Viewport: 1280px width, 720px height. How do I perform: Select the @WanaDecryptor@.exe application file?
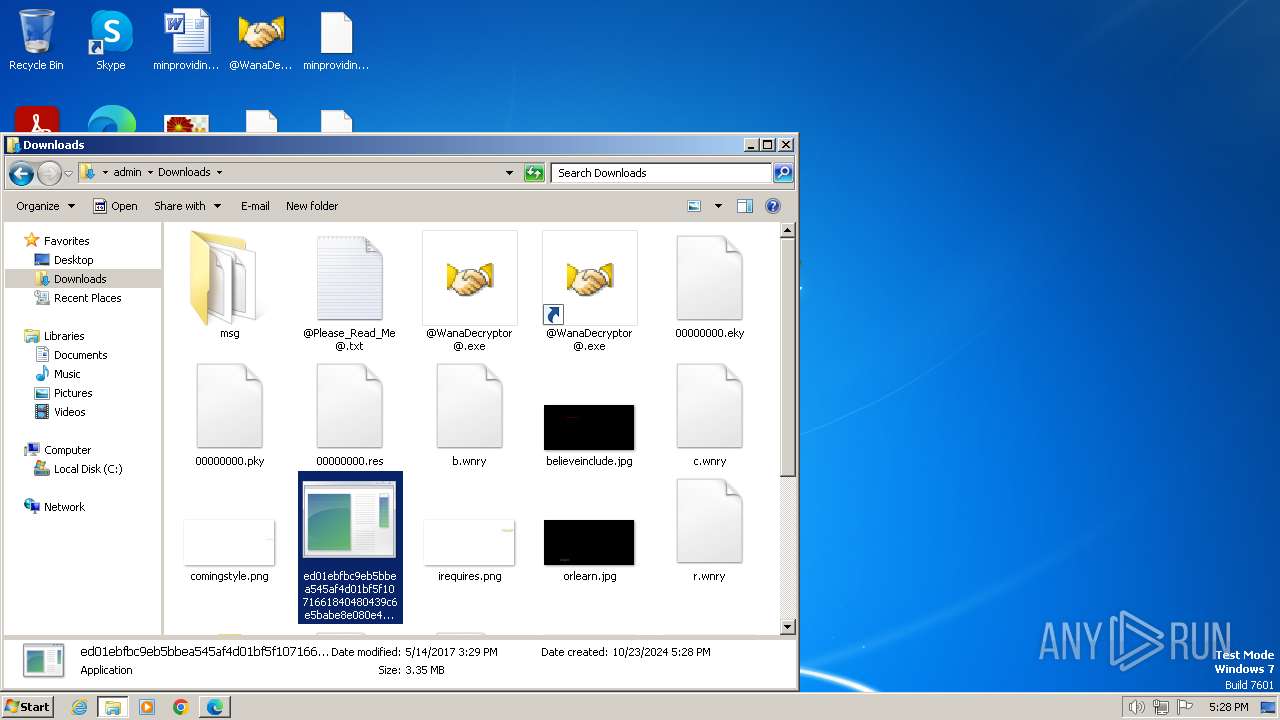[x=469, y=291]
